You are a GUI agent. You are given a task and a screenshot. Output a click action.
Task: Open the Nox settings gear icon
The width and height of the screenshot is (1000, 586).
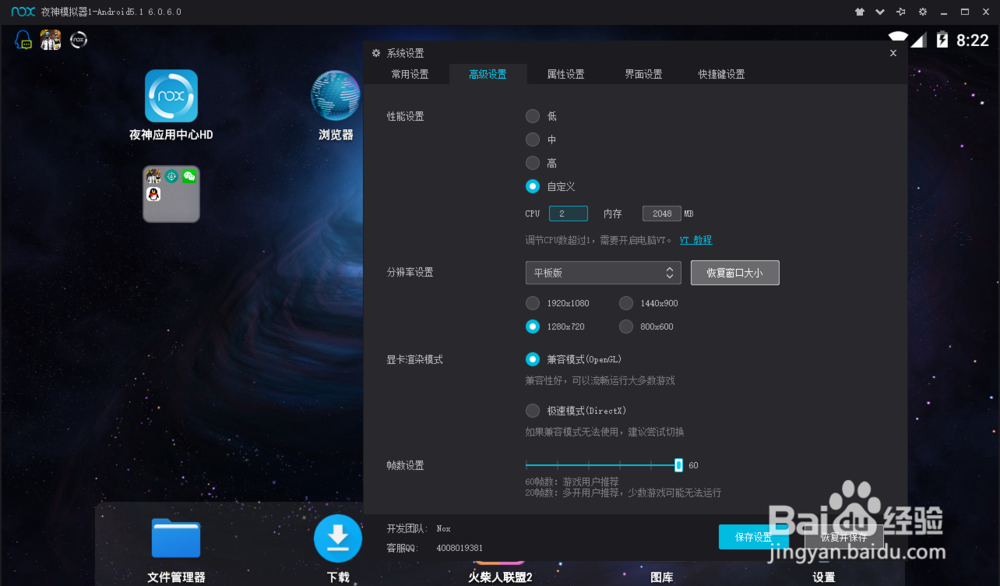922,11
